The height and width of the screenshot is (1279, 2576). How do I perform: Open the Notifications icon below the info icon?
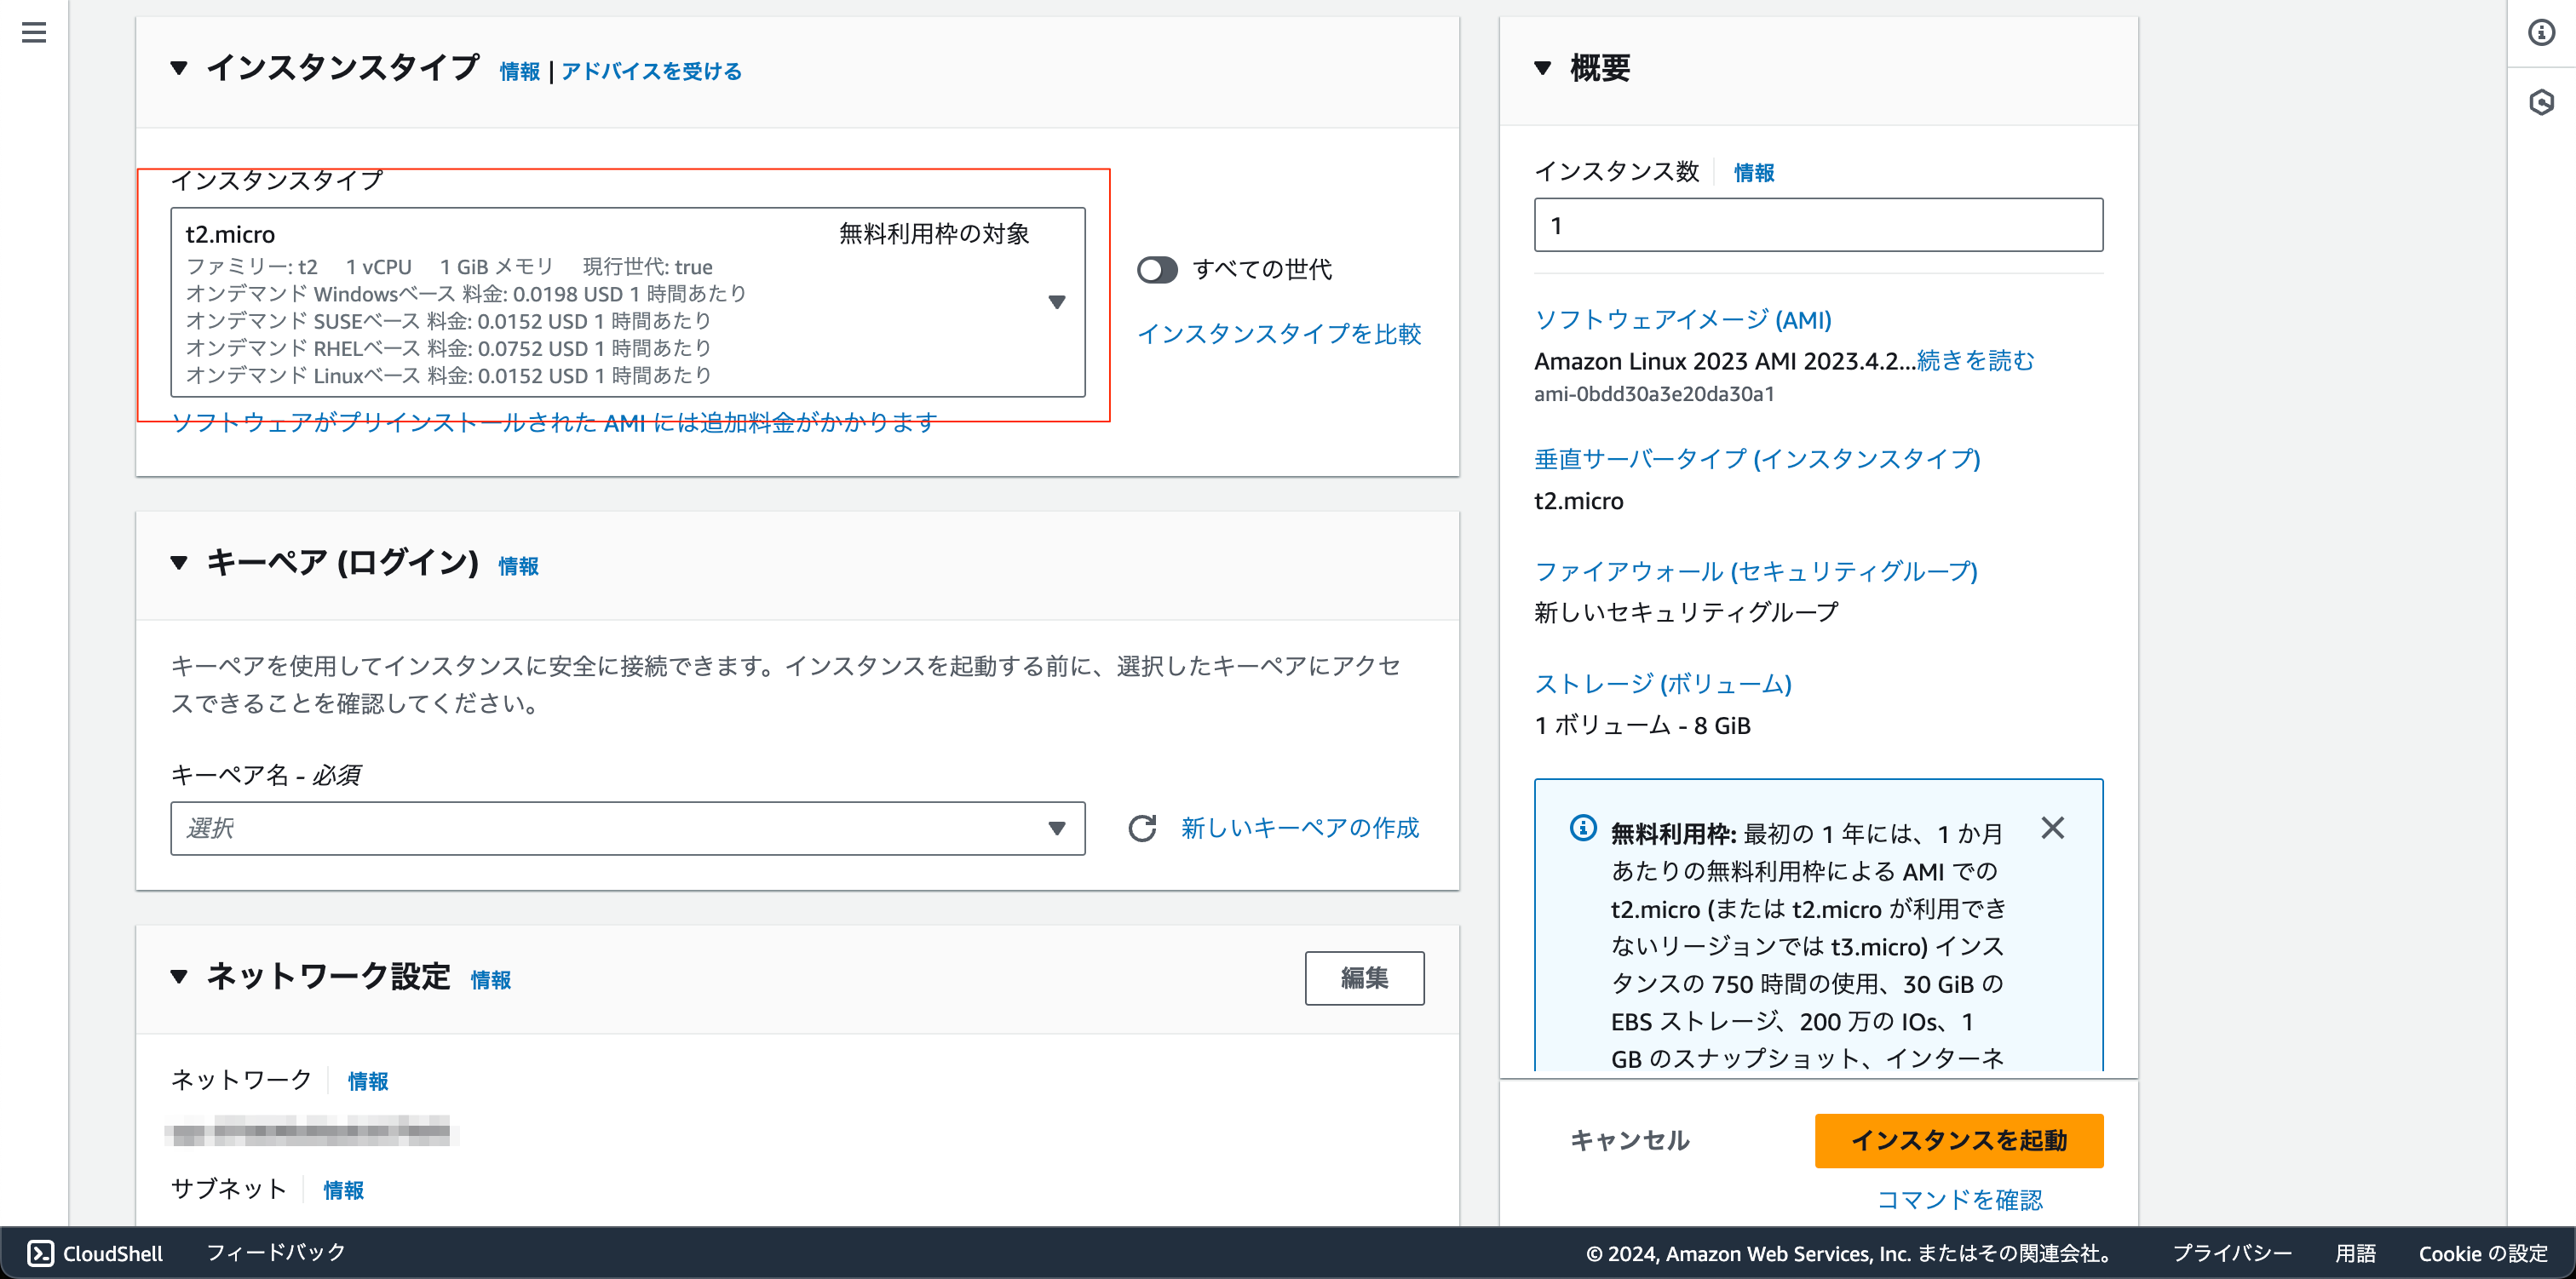tap(2541, 101)
